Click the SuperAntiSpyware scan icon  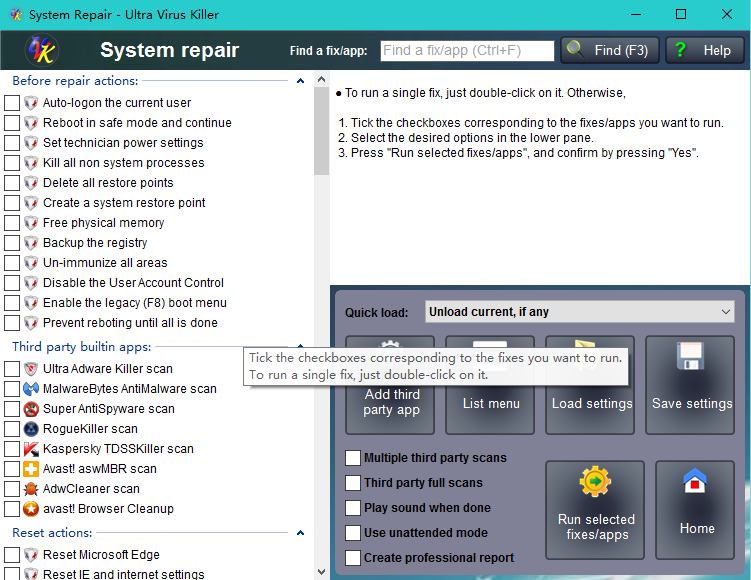coord(31,409)
